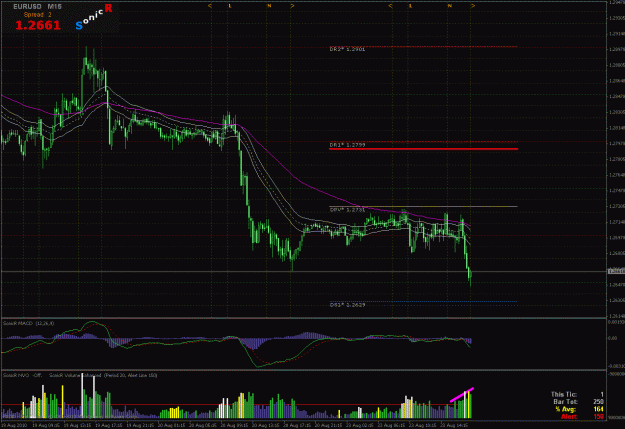Image resolution: width=625 pixels, height=429 pixels.
Task: Click the 20 Aug 21:15 time label
Action: coord(329,425)
